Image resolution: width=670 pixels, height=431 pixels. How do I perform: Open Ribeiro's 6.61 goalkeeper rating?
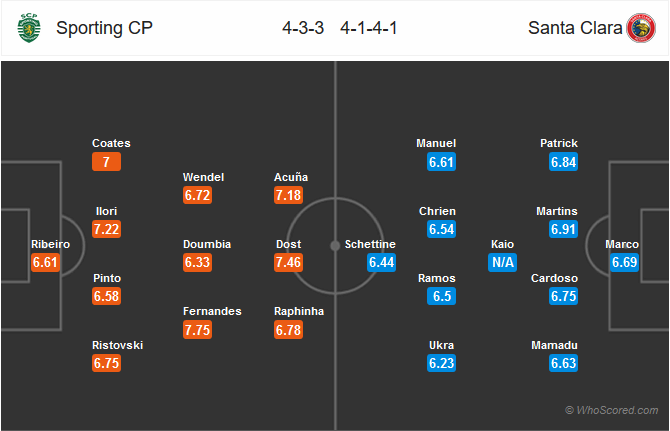point(45,262)
